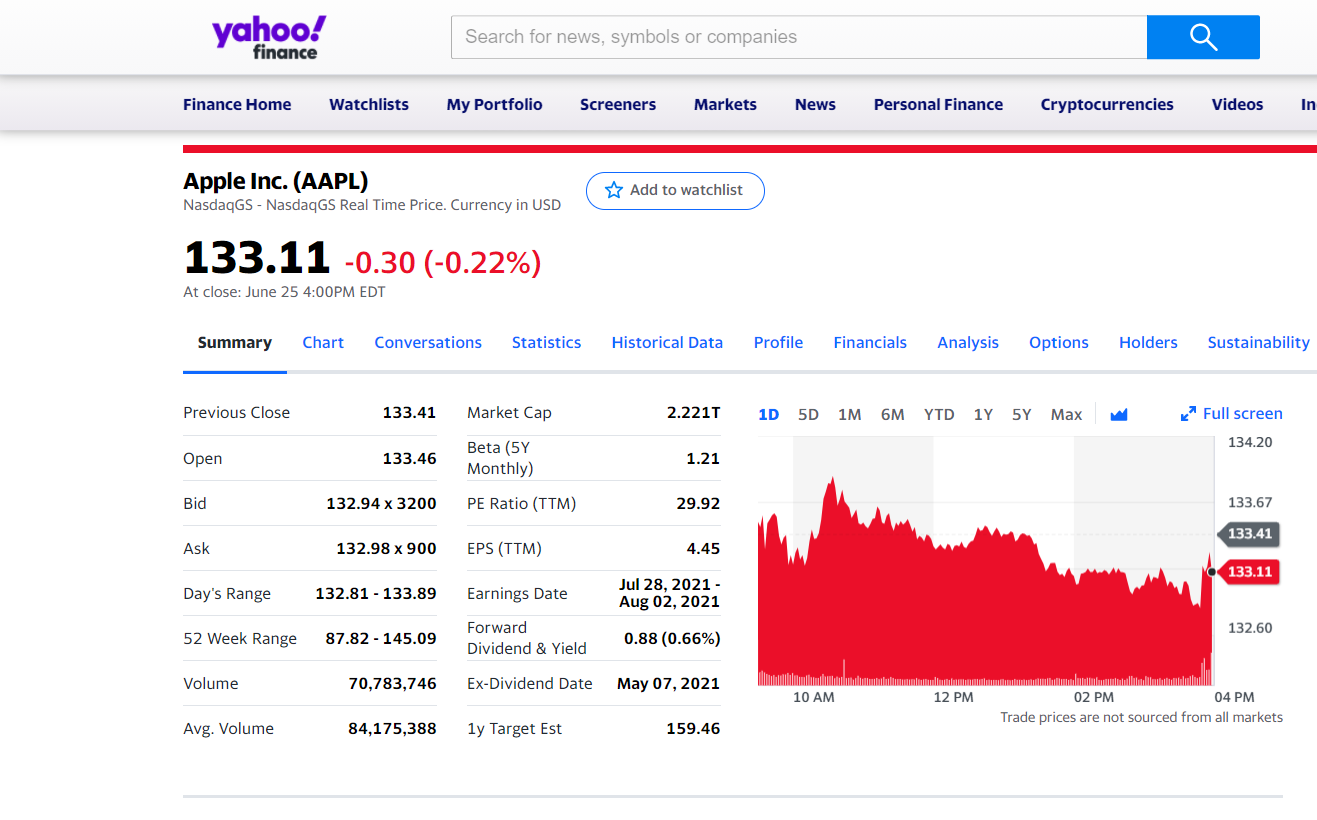Screen dimensions: 1317x820
Task: Click the Previous Close value 133.41
Action: (409, 412)
